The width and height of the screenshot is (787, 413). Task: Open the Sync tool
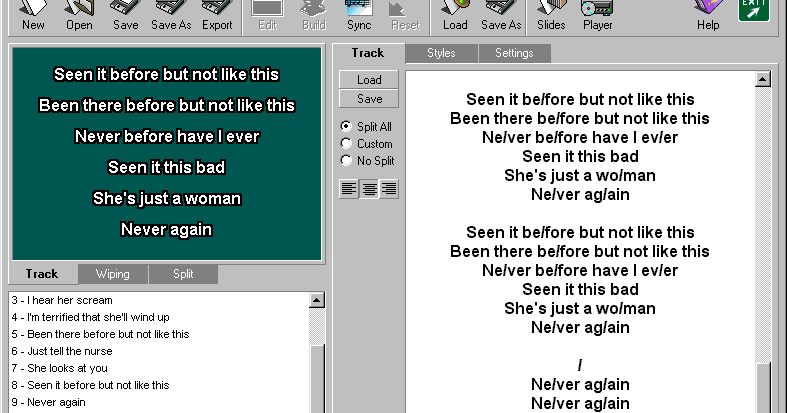[x=359, y=15]
